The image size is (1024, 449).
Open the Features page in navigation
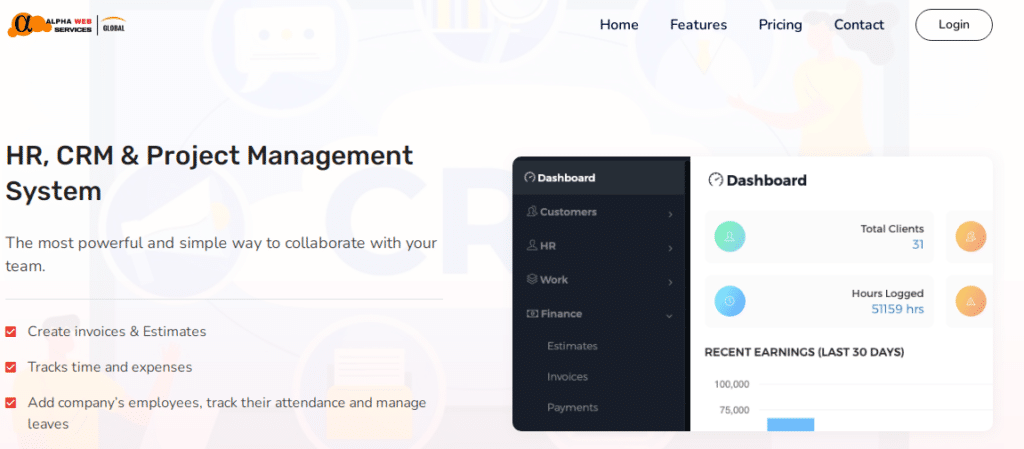(698, 25)
